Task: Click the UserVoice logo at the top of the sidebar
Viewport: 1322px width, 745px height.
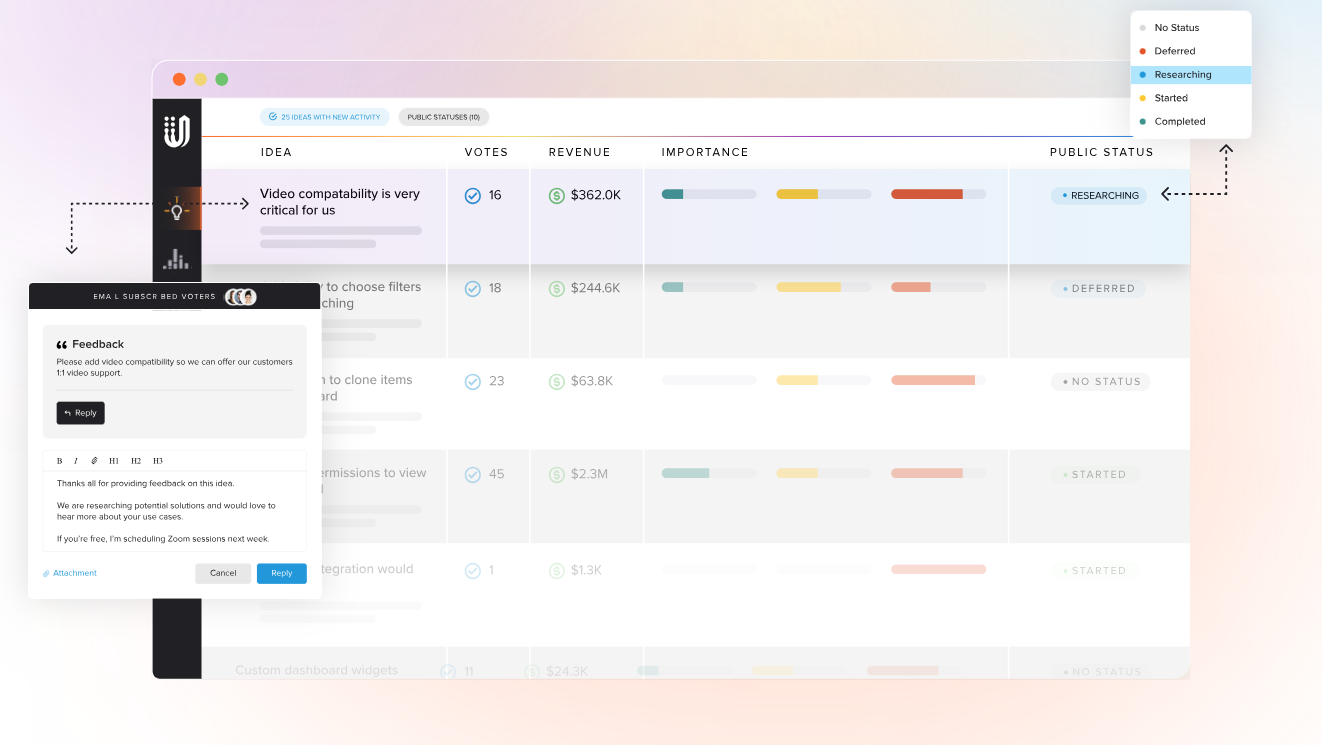Action: (x=176, y=132)
